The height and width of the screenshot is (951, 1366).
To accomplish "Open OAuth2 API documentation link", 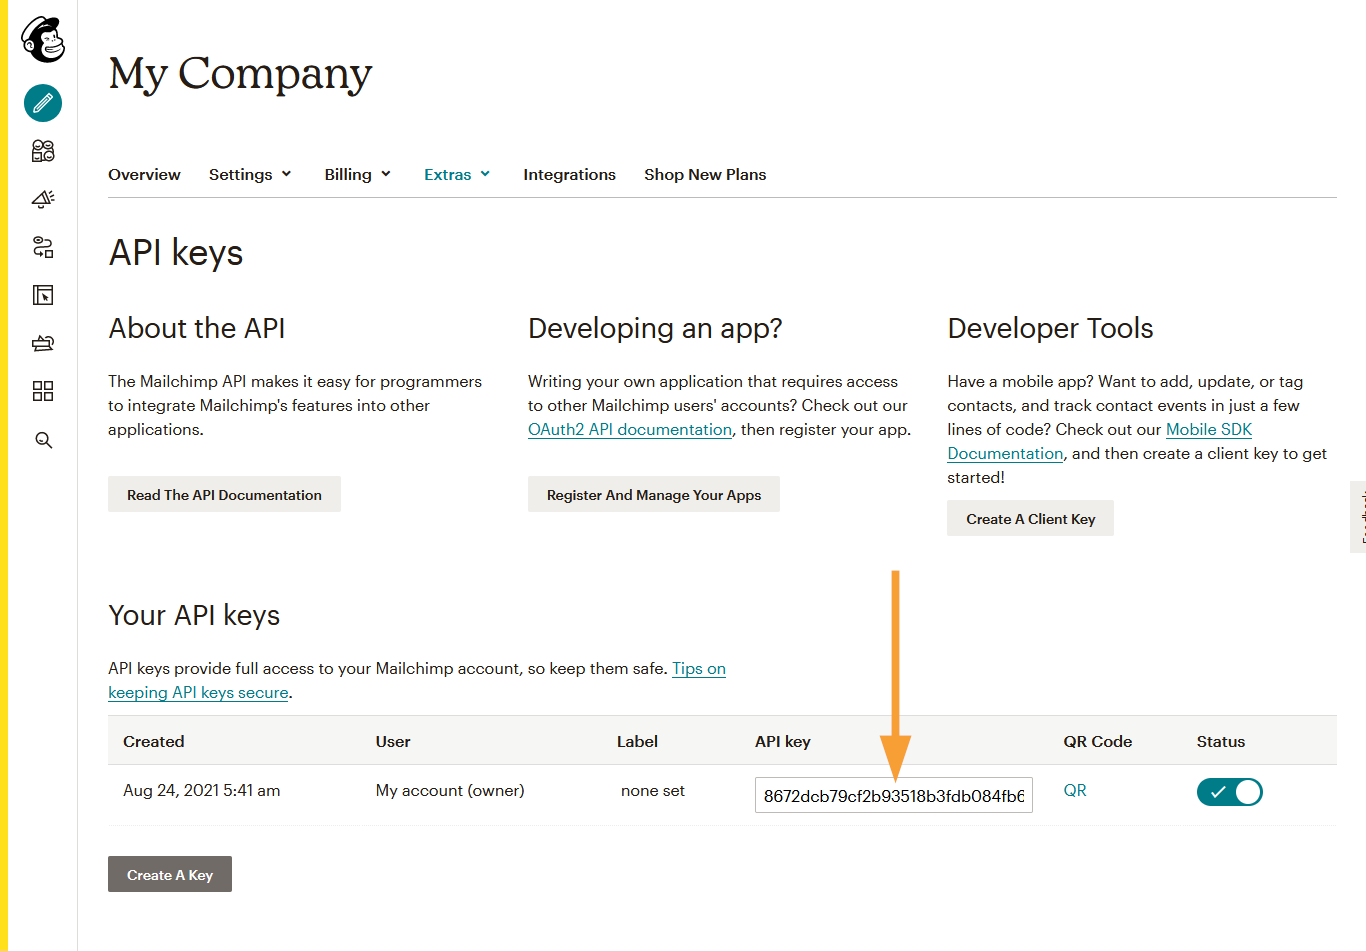I will tap(630, 429).
